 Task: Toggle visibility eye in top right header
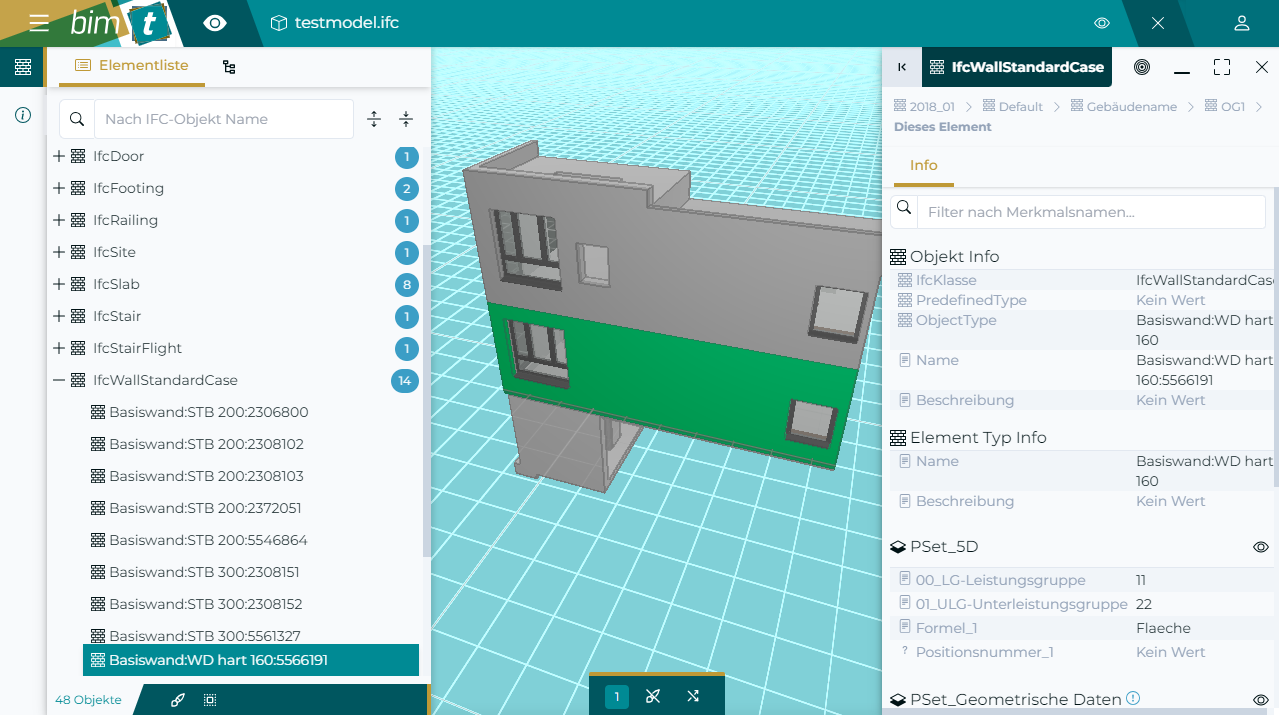point(1102,23)
